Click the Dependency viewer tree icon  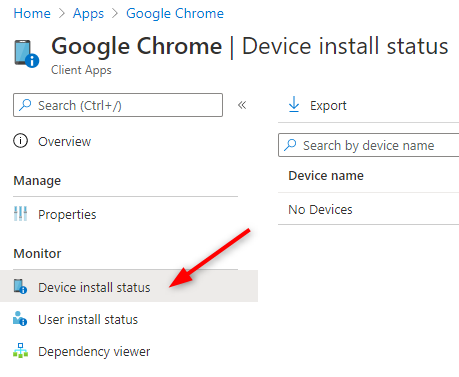coord(20,351)
